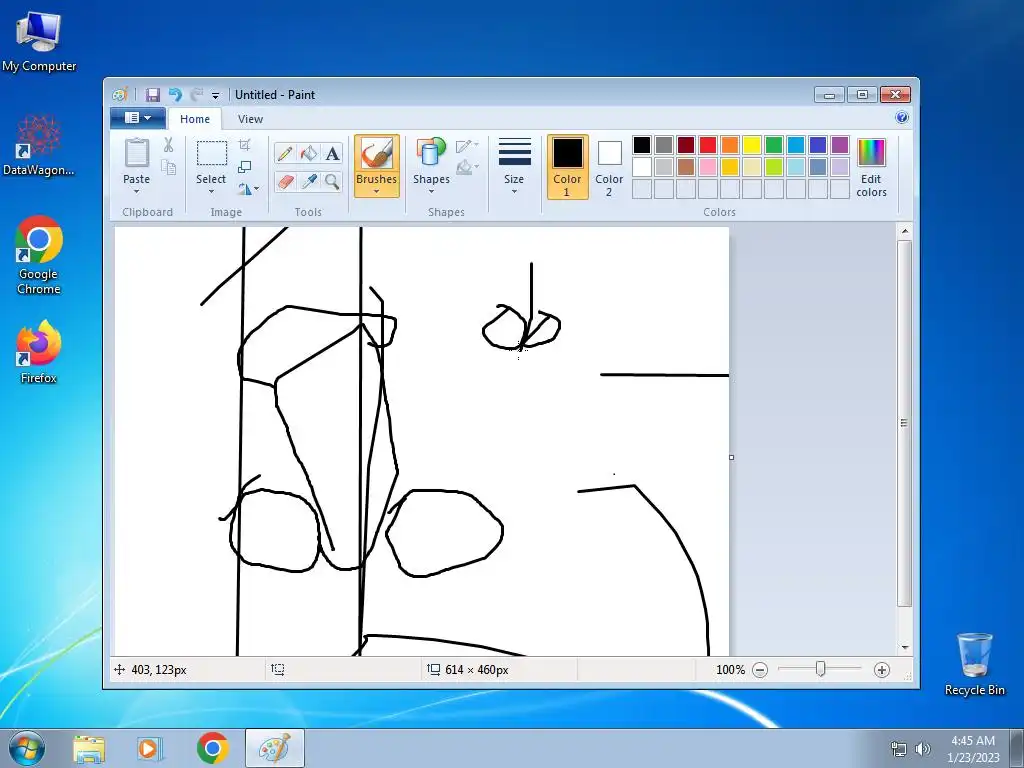Image resolution: width=1024 pixels, height=768 pixels.
Task: Open Chrome from the taskbar
Action: [x=212, y=748]
